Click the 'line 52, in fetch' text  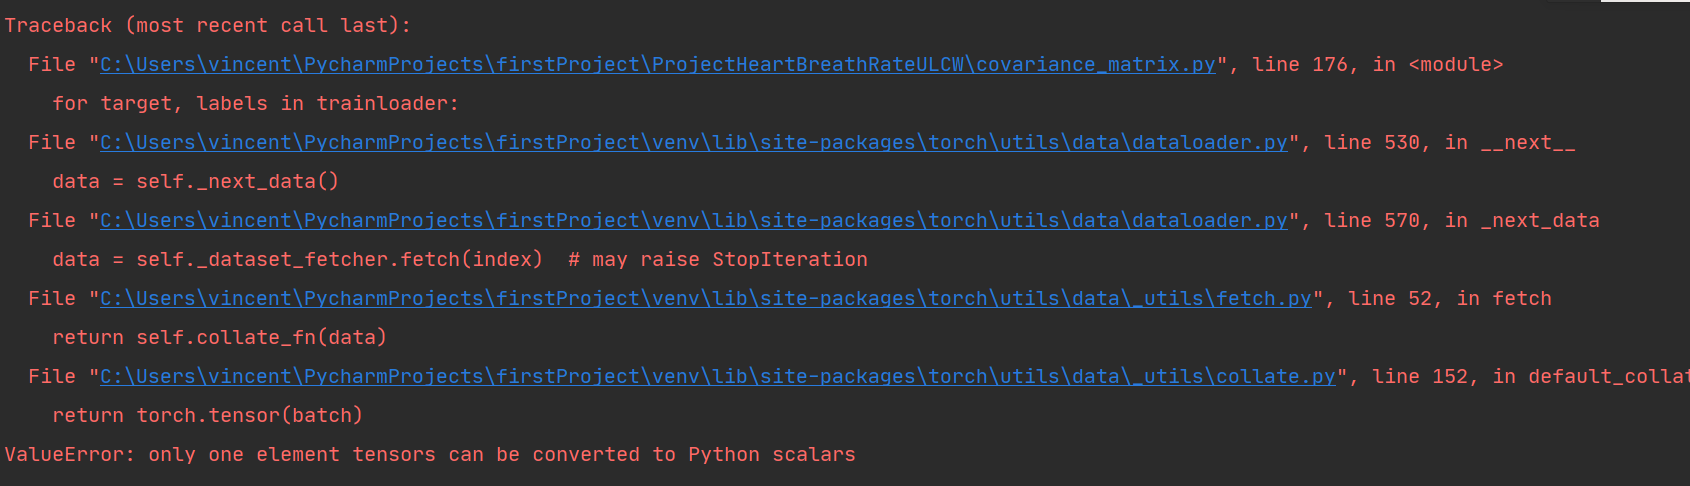(x=1449, y=299)
